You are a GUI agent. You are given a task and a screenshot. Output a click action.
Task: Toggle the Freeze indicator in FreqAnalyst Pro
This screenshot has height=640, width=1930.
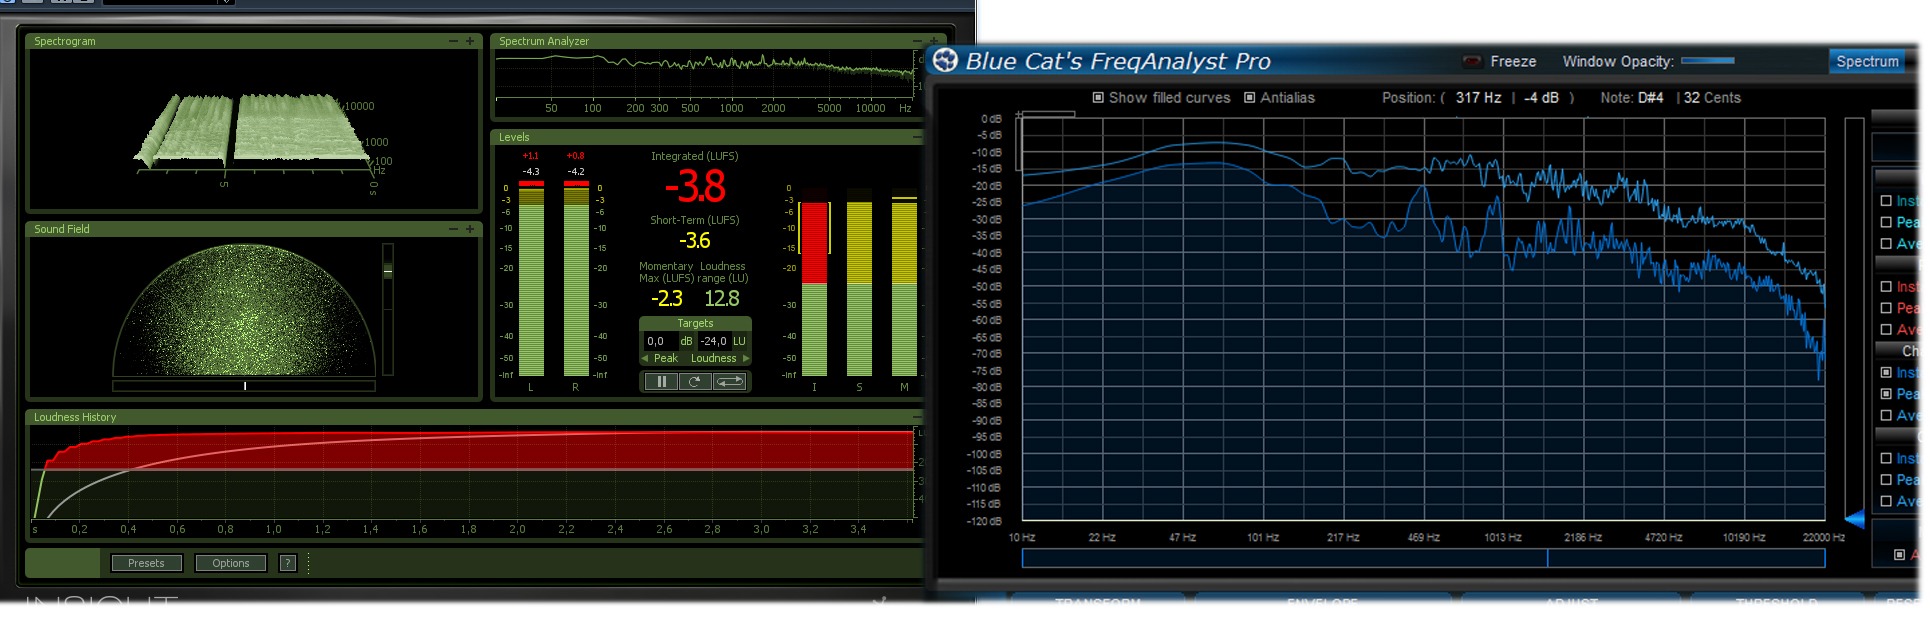1472,62
